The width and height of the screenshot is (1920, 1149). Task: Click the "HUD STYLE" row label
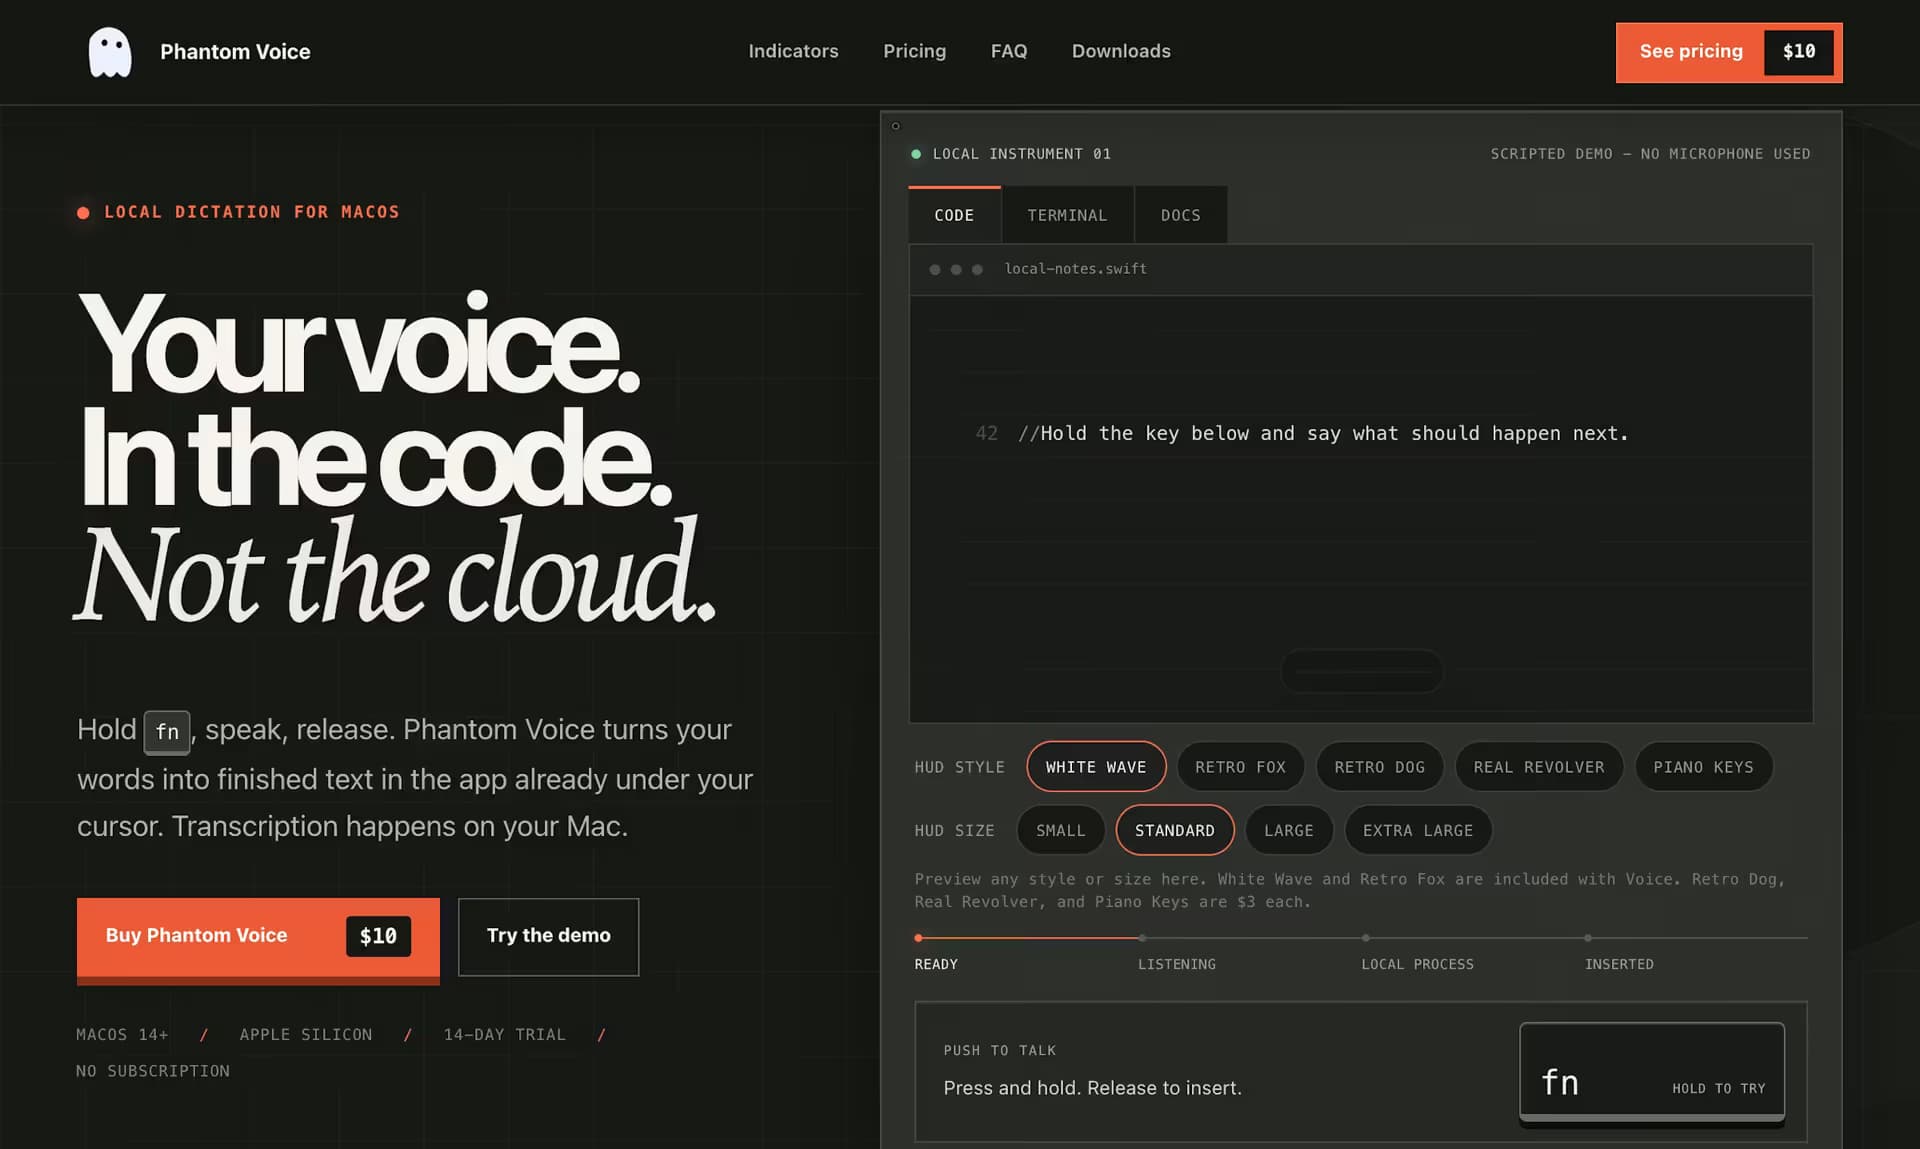pyautogui.click(x=959, y=767)
